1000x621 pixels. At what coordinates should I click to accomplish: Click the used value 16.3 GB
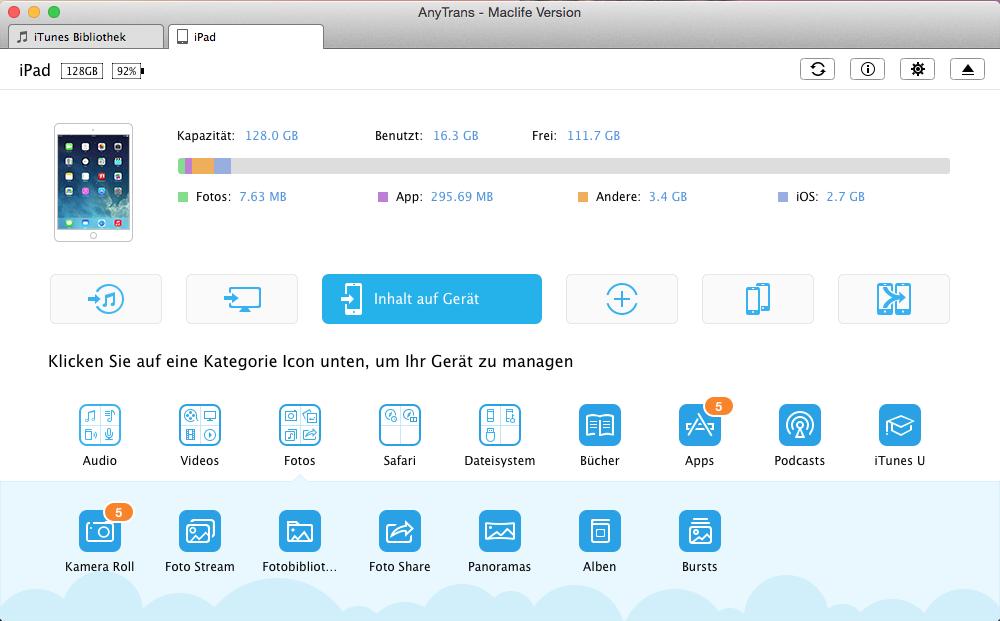(455, 136)
